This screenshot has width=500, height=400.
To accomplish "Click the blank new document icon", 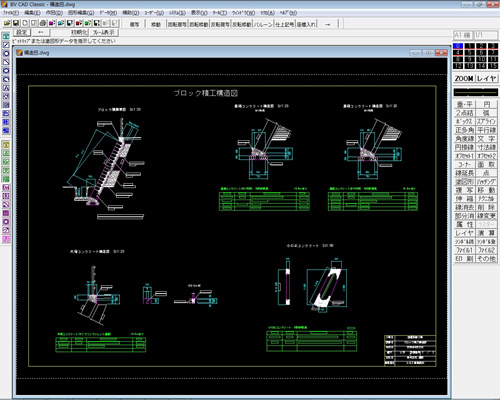I will click(x=25, y=23).
